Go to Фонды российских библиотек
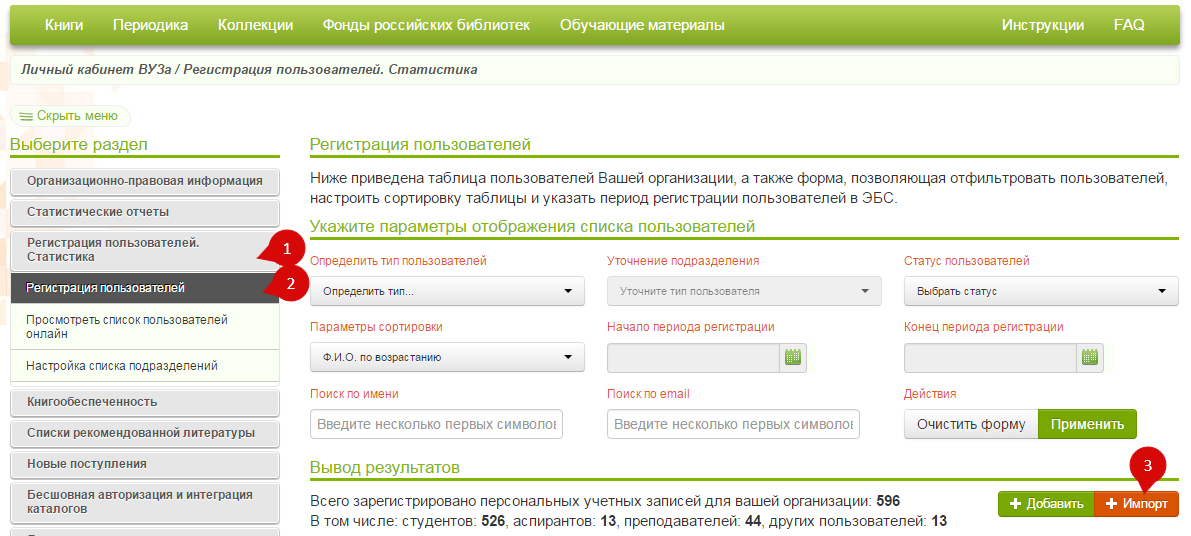 pyautogui.click(x=426, y=25)
